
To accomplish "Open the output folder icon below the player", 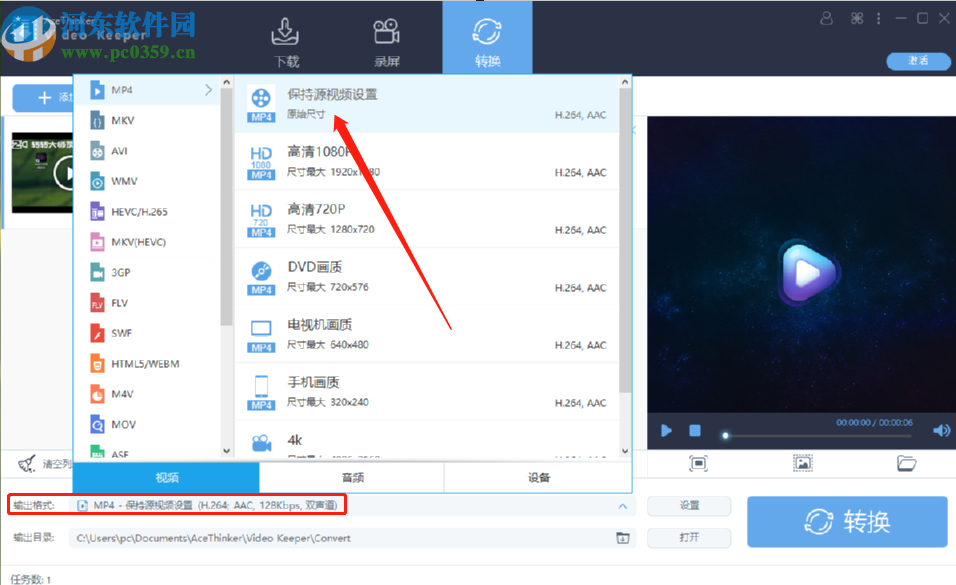I will click(x=906, y=463).
